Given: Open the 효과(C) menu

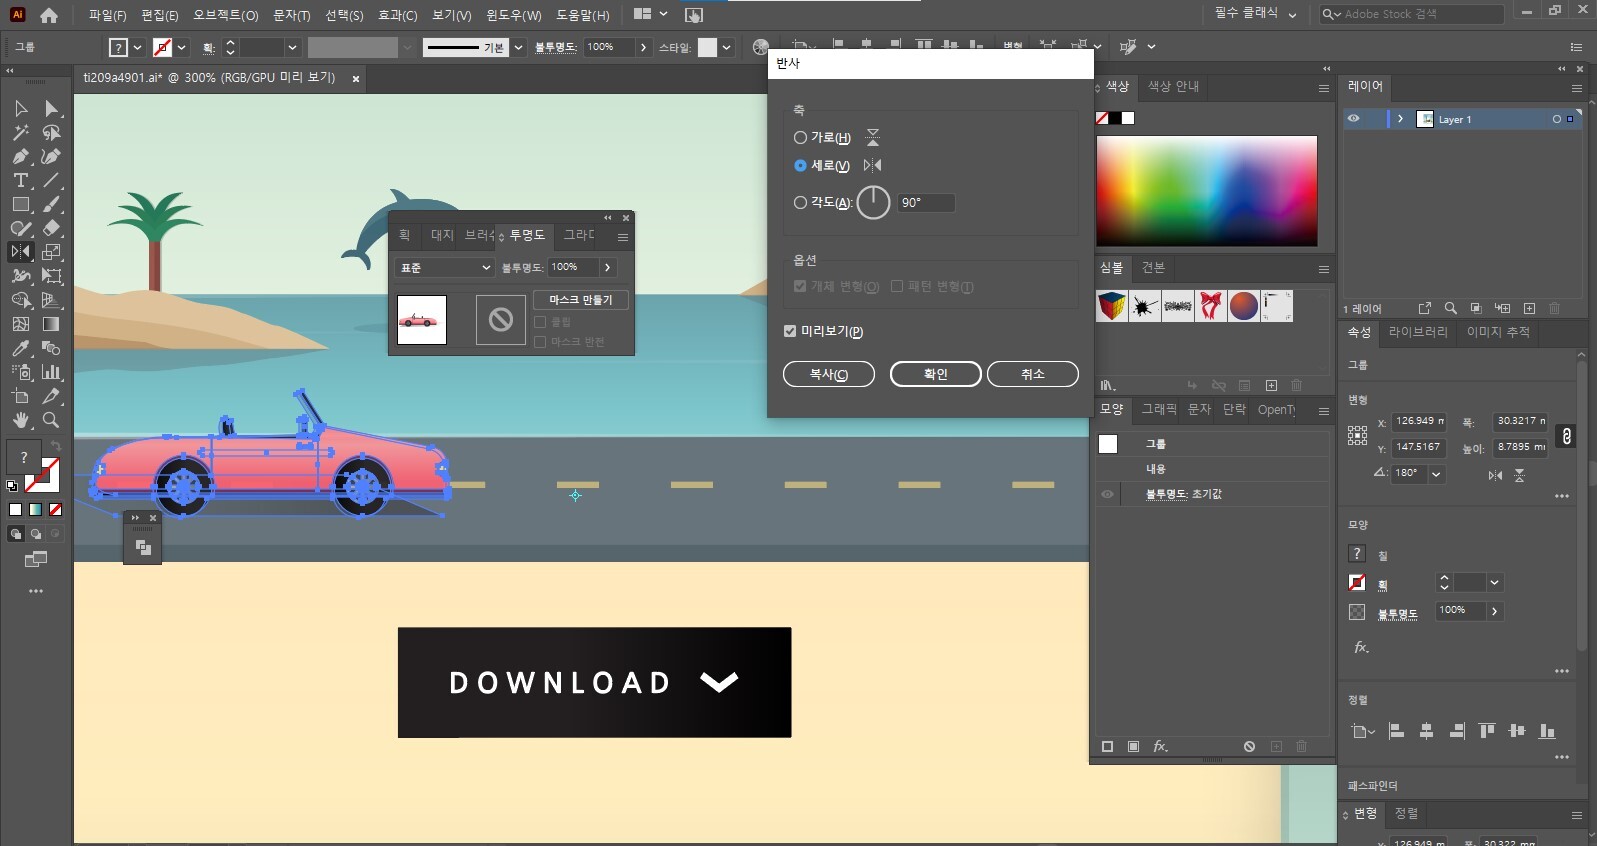Looking at the screenshot, I should [x=397, y=15].
